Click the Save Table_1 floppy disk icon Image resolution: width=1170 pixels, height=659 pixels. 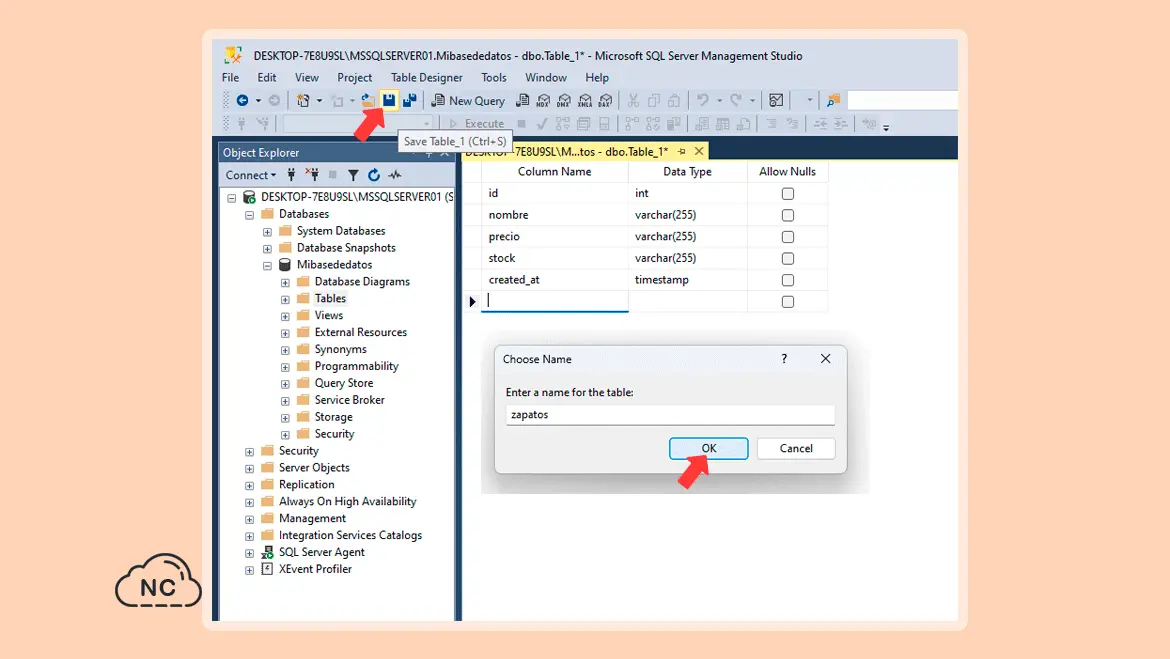coord(389,100)
